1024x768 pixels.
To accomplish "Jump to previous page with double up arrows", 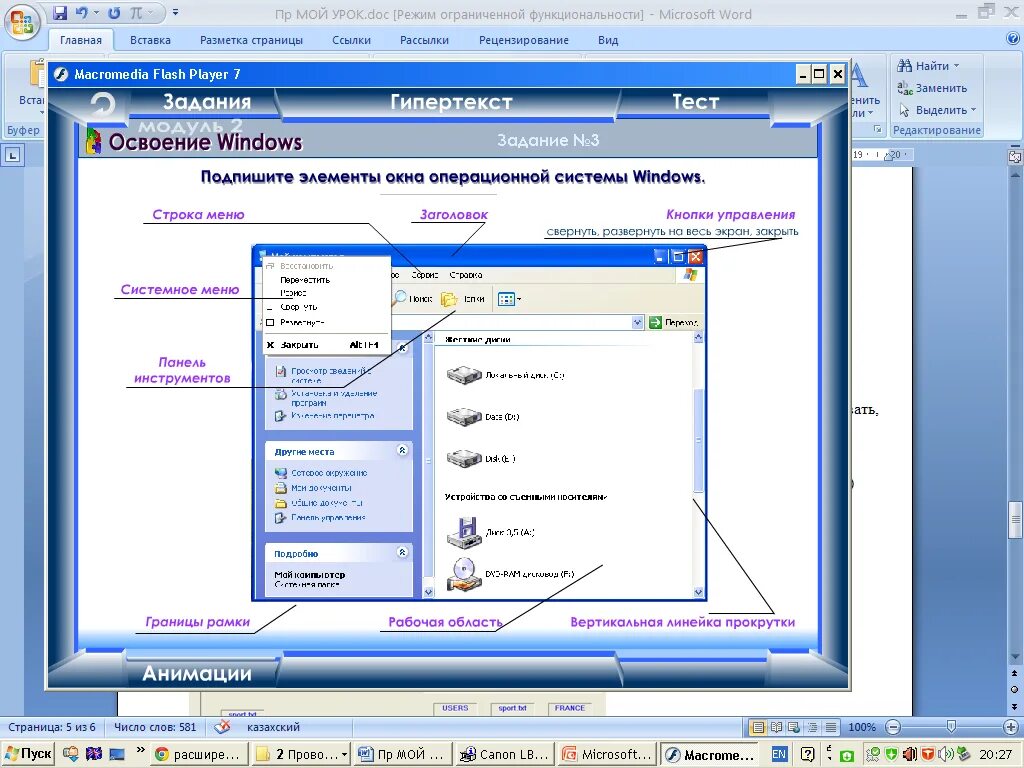I will (x=1014, y=673).
